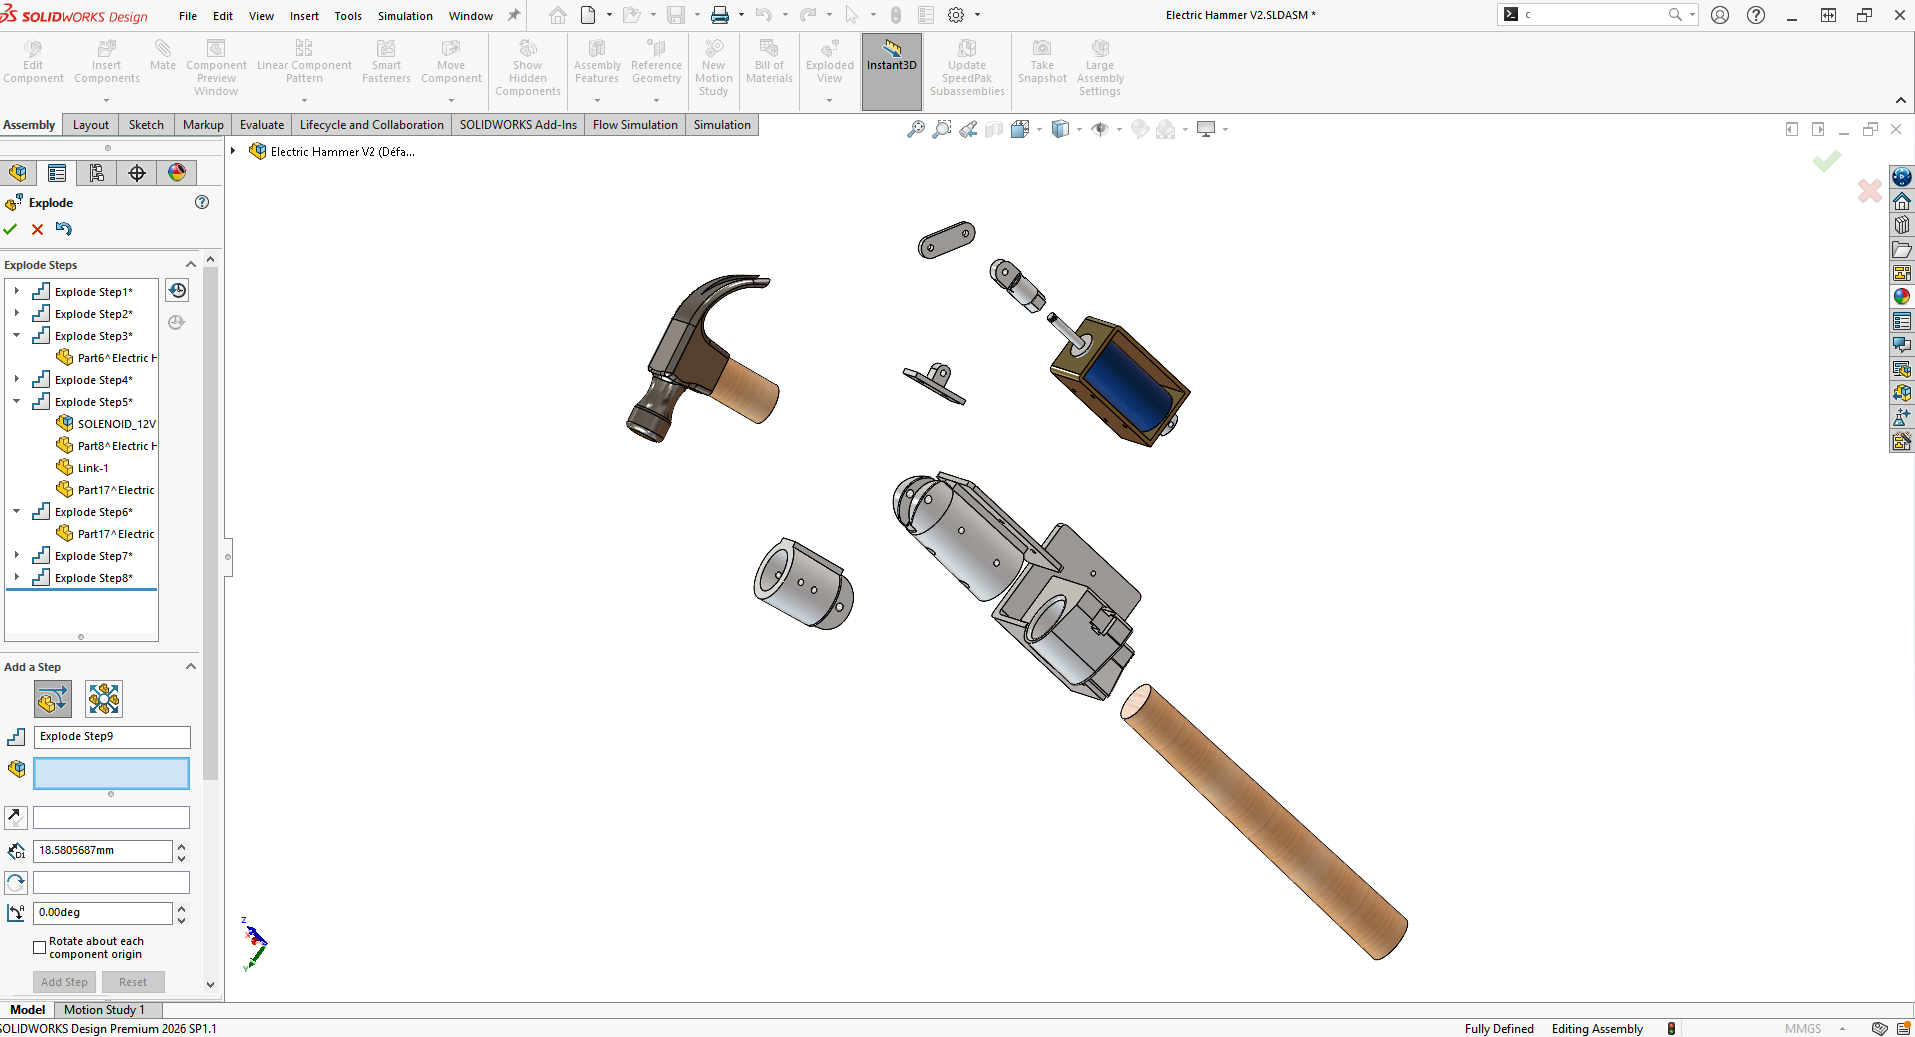
Task: Click the Print icon
Action: (x=720, y=15)
